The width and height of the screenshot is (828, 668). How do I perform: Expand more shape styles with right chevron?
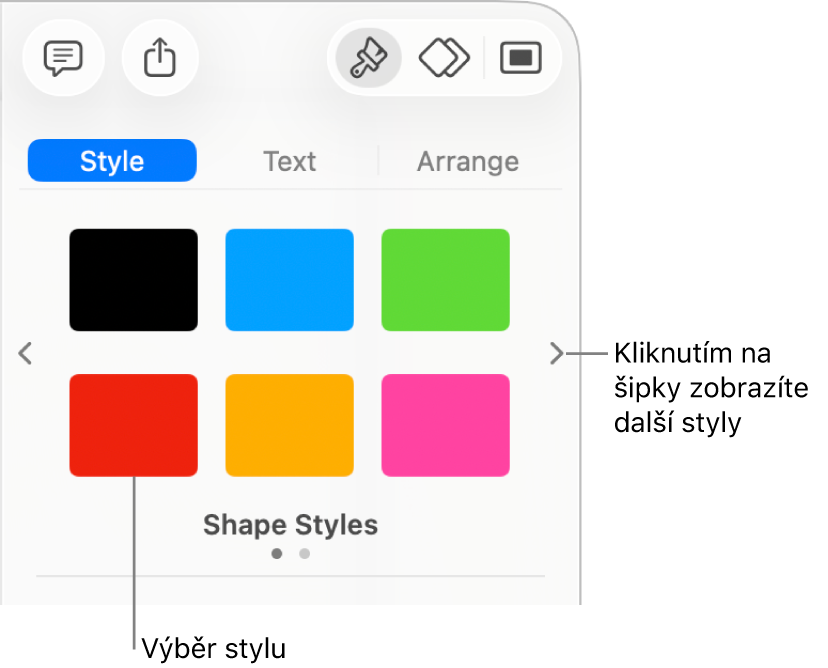click(x=556, y=353)
